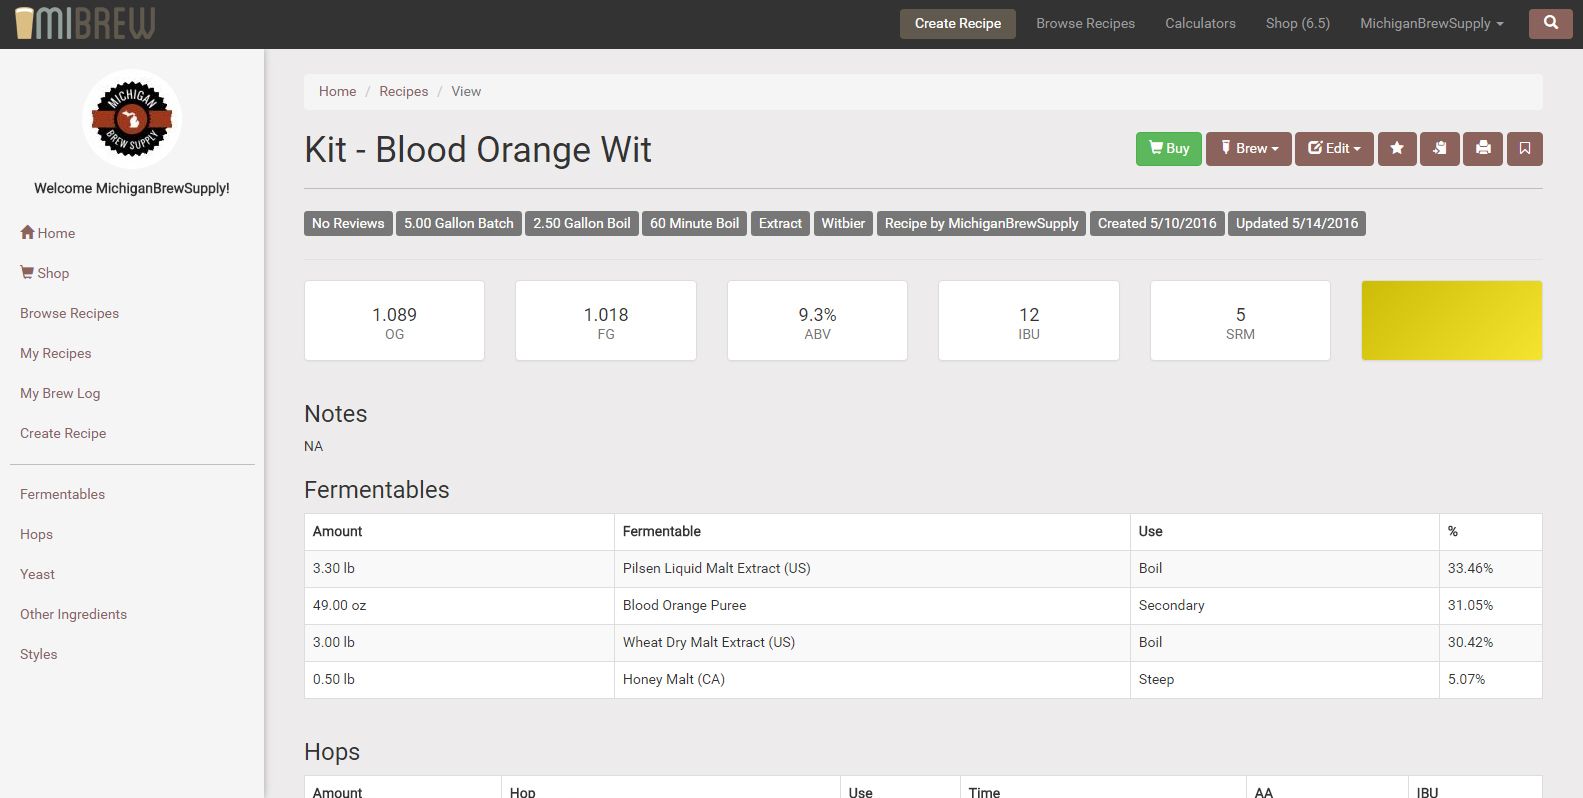Expand the Edit dropdown
The image size is (1583, 798).
coord(1334,149)
